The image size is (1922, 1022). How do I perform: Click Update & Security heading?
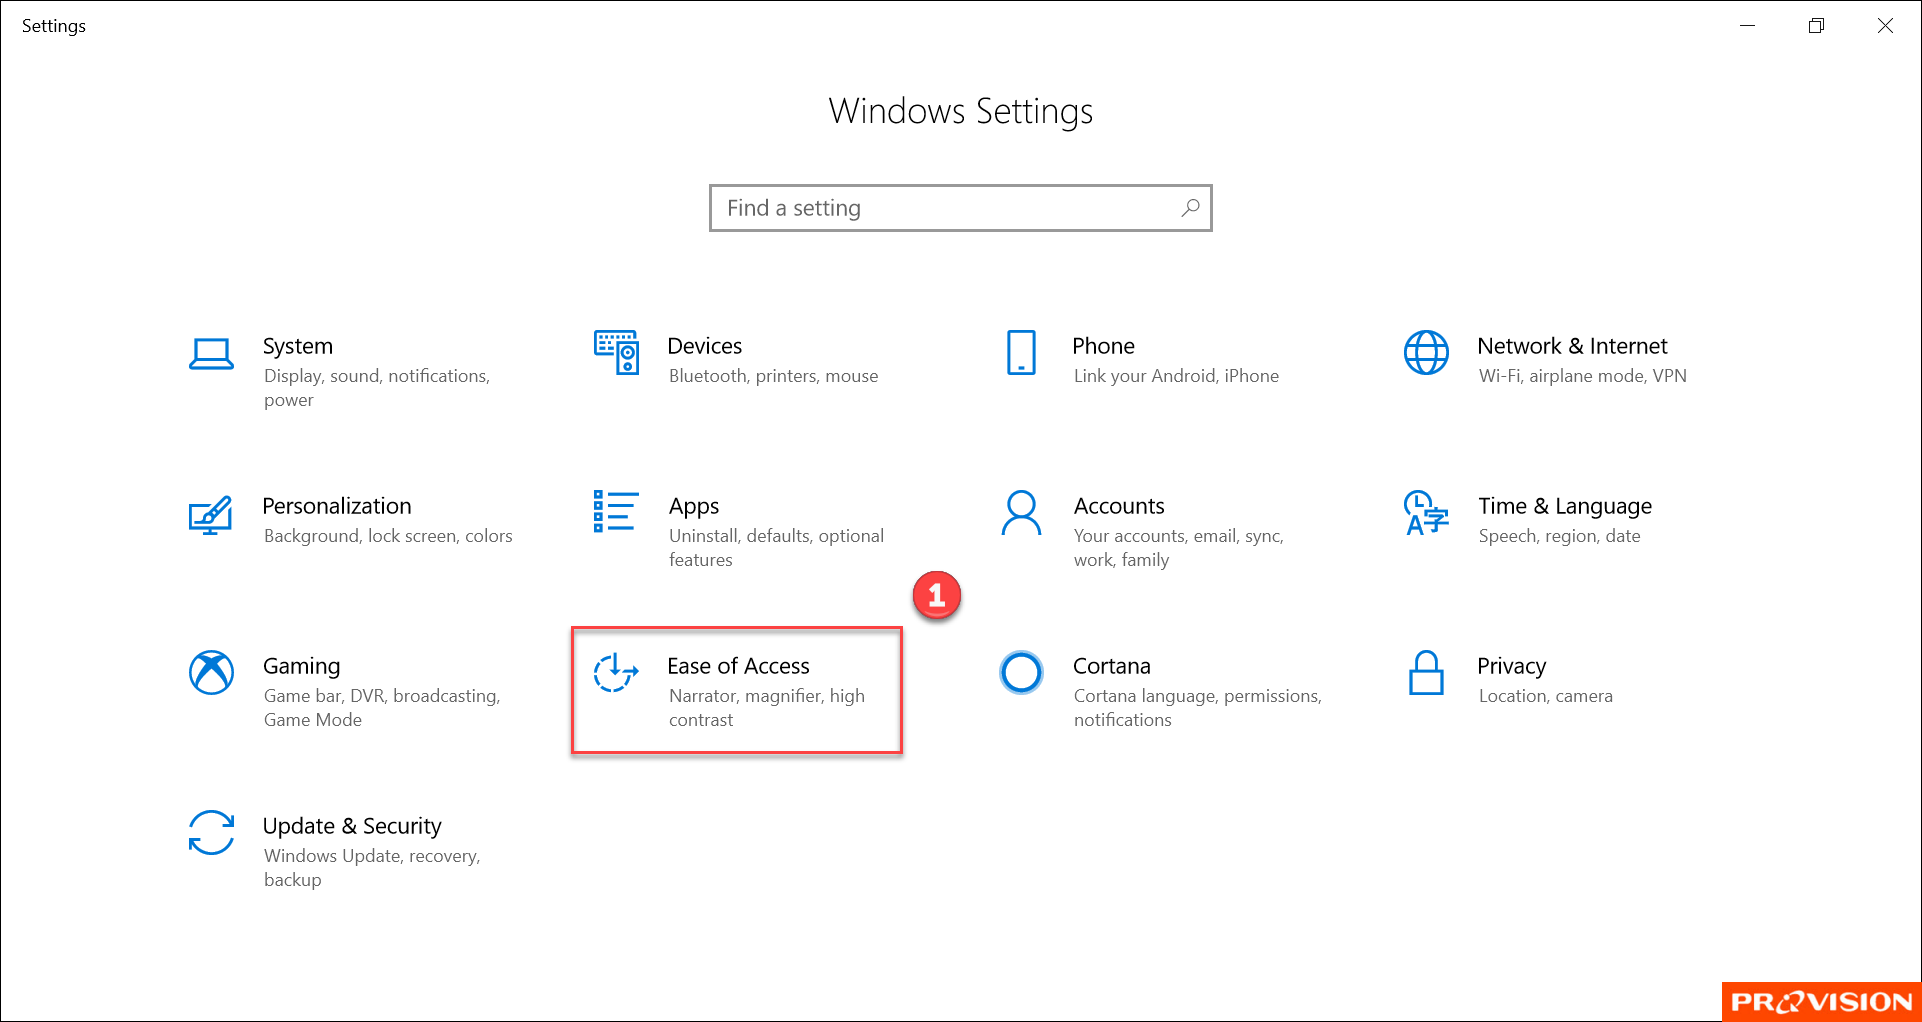(x=352, y=826)
